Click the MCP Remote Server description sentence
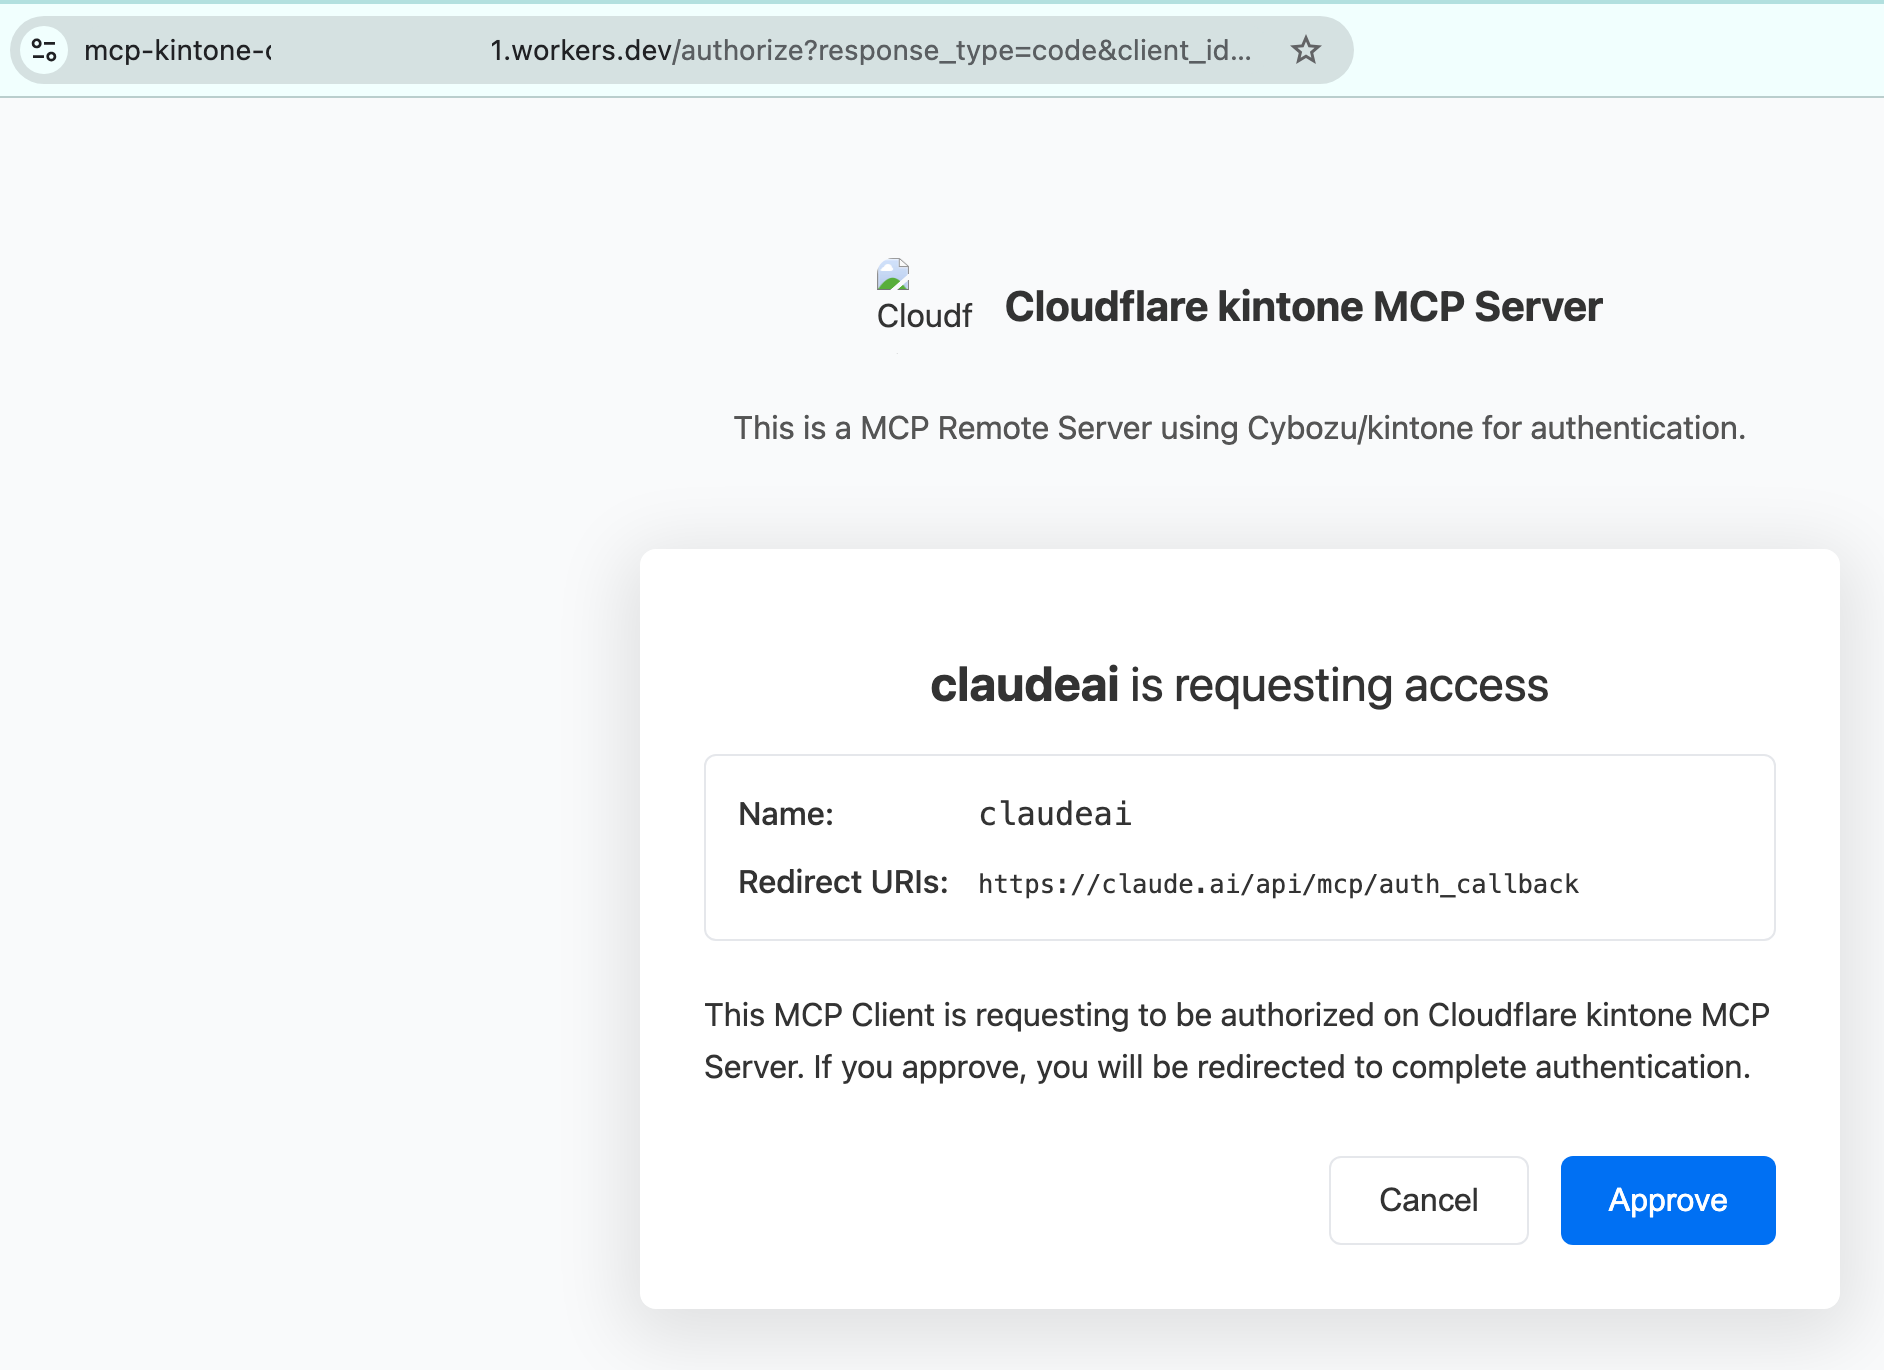Screen dimensions: 1884x1370 [1239, 428]
